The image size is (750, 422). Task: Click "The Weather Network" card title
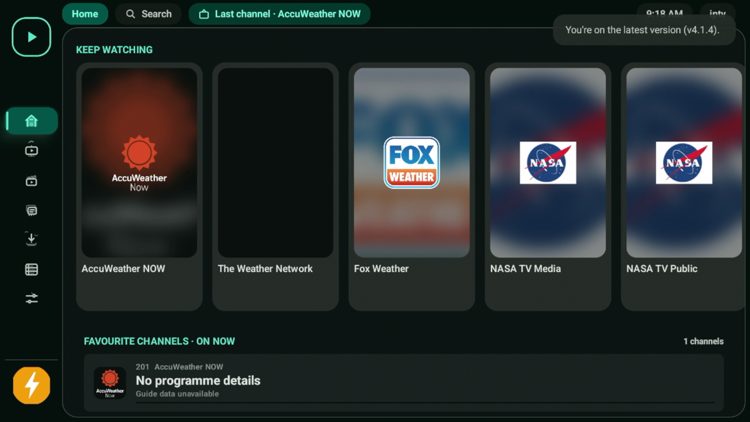(265, 268)
